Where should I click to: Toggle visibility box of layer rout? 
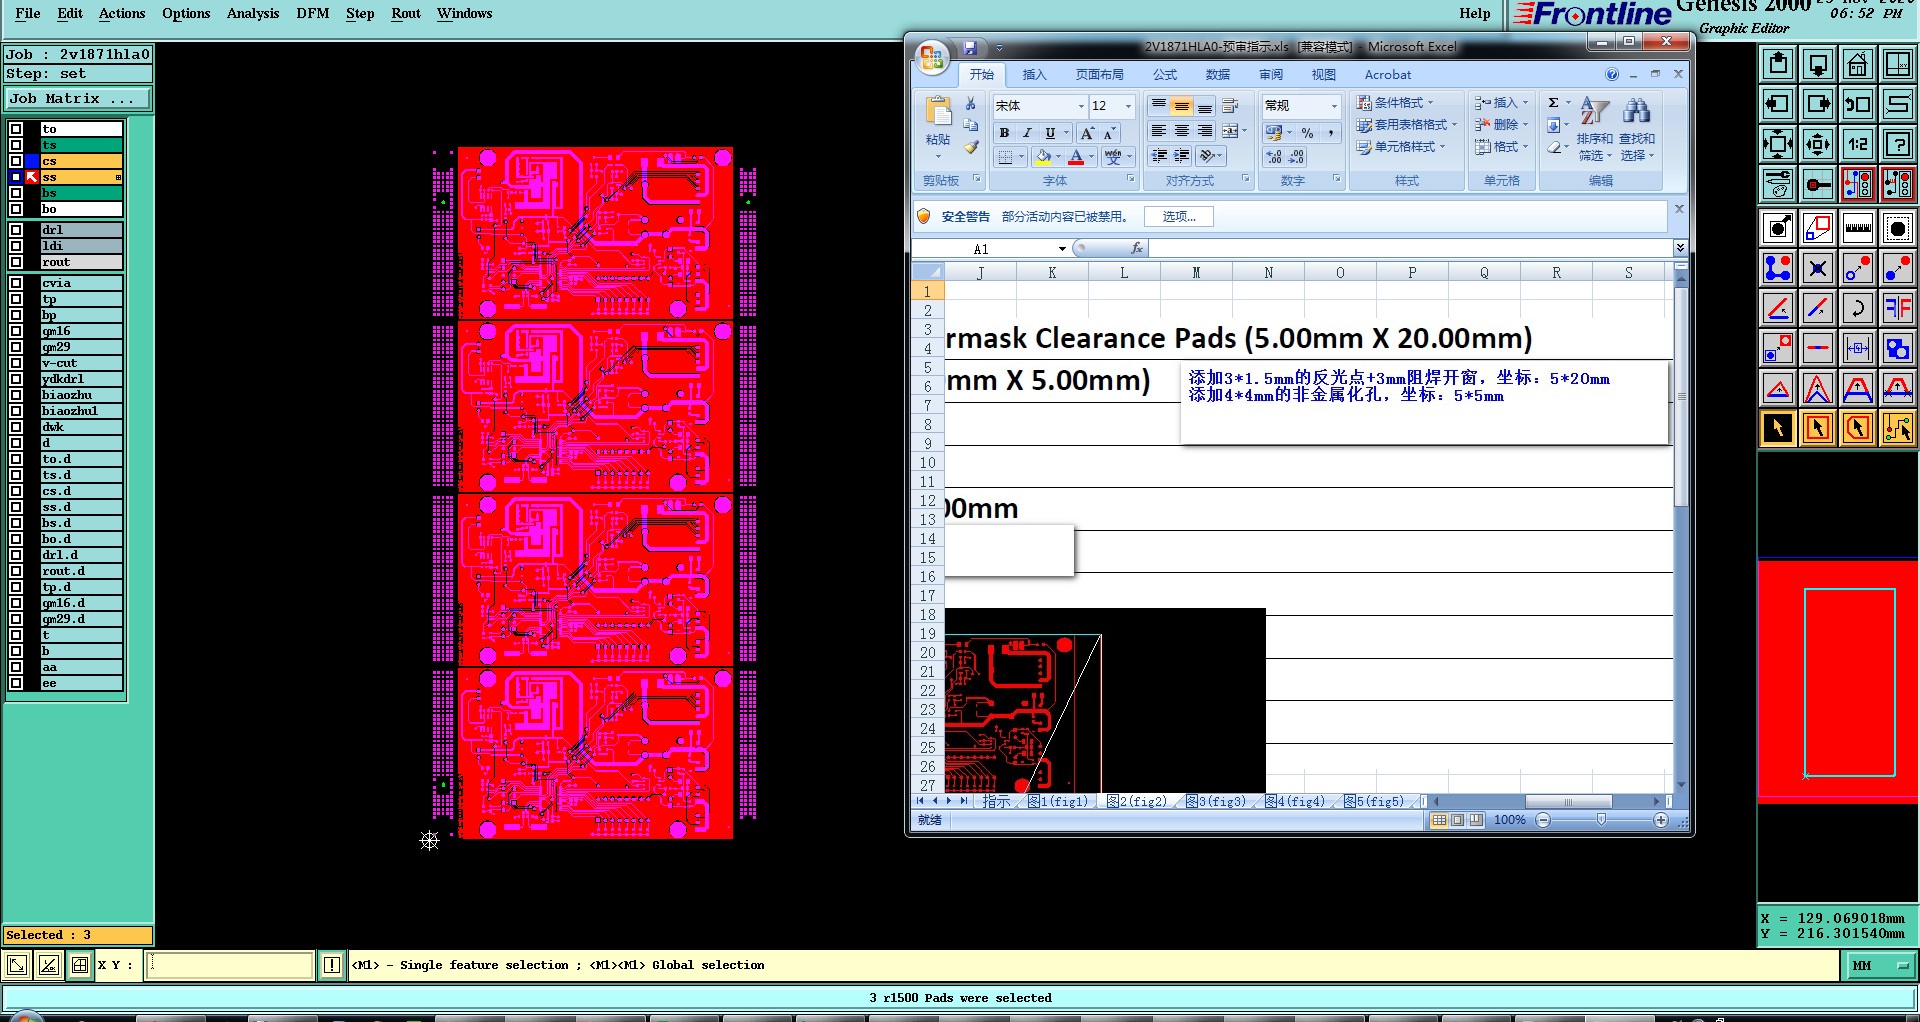(x=16, y=262)
